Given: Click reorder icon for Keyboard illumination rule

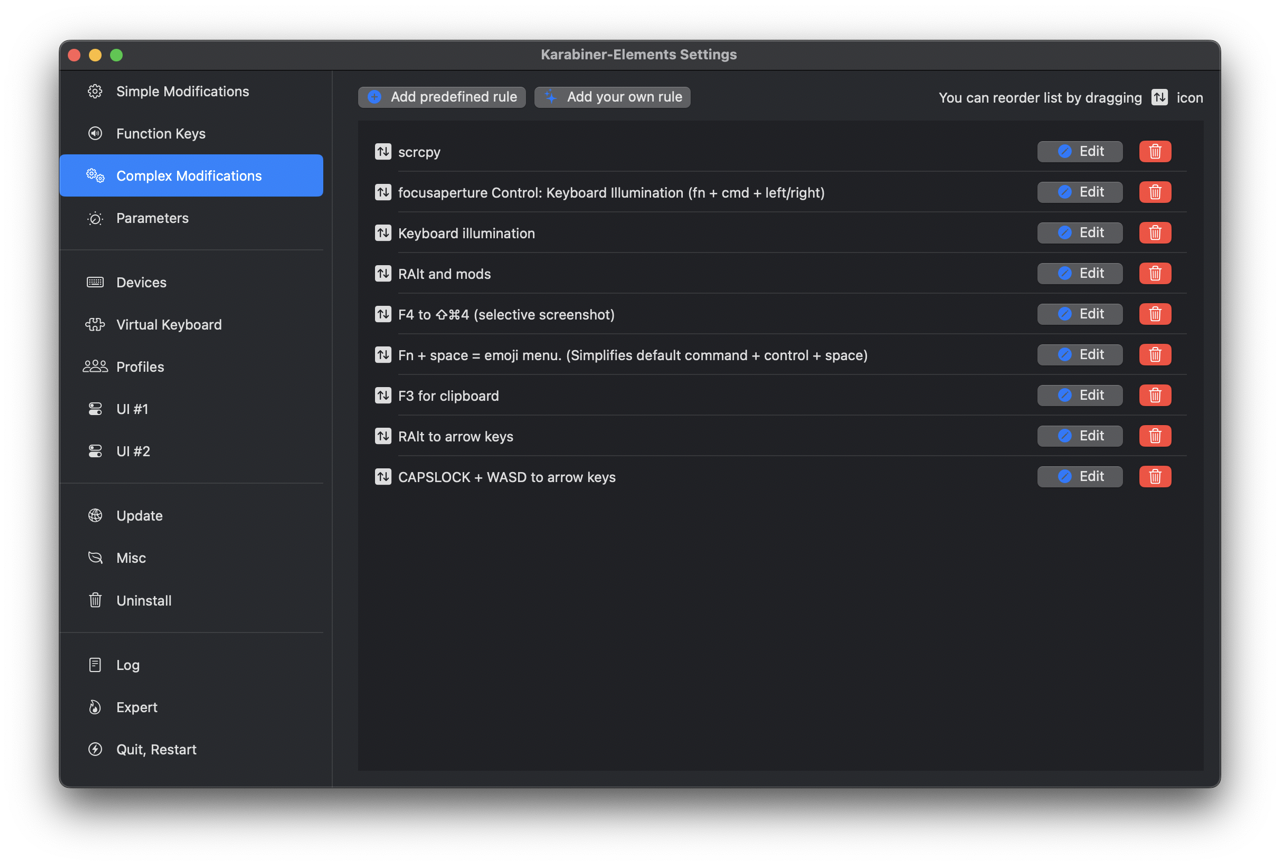Looking at the screenshot, I should (383, 233).
